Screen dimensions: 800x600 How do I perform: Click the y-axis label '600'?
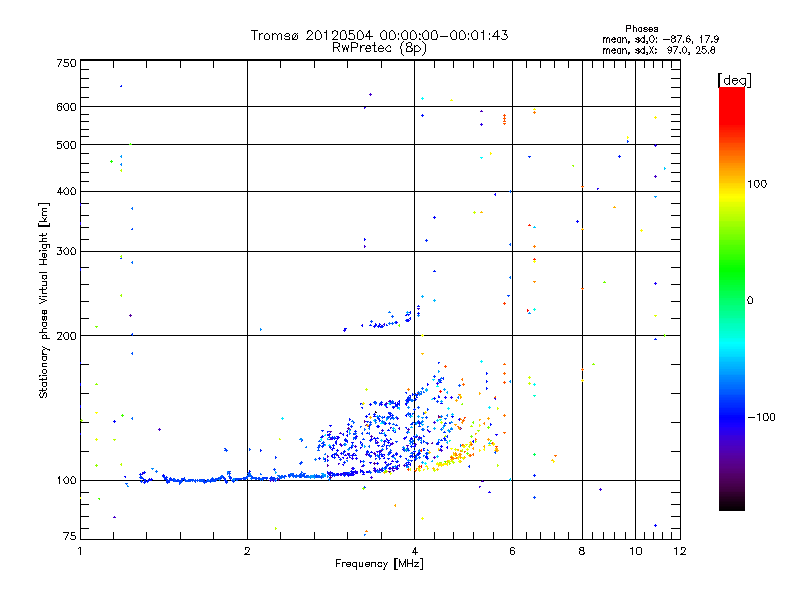click(x=66, y=107)
